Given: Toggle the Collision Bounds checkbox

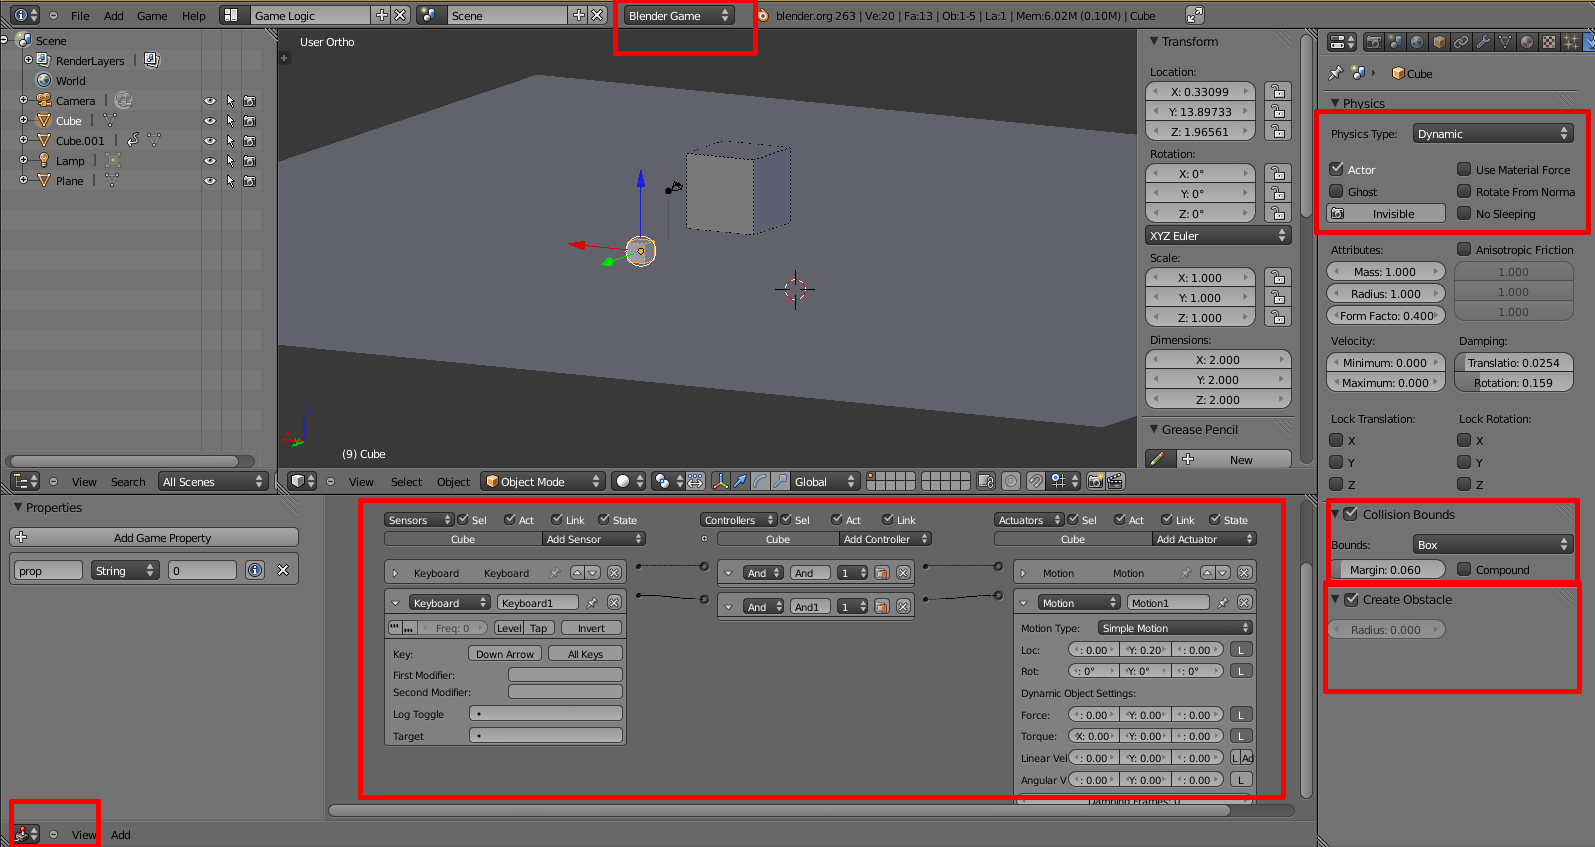Looking at the screenshot, I should pos(1351,514).
